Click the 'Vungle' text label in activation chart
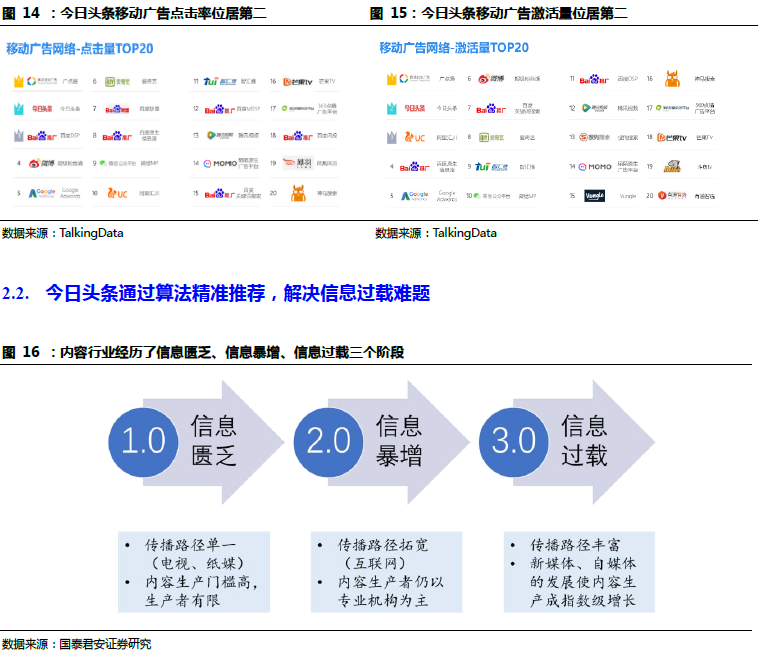759x651 pixels. [x=628, y=196]
